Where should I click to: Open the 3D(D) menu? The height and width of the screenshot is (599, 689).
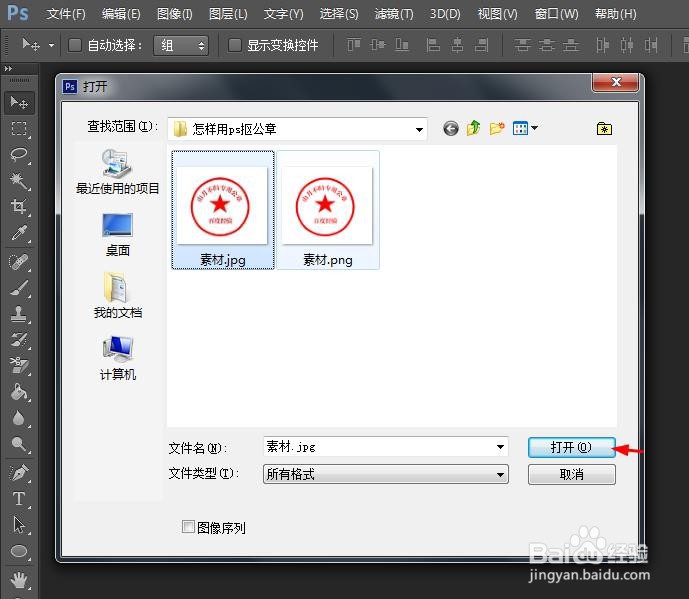445,14
